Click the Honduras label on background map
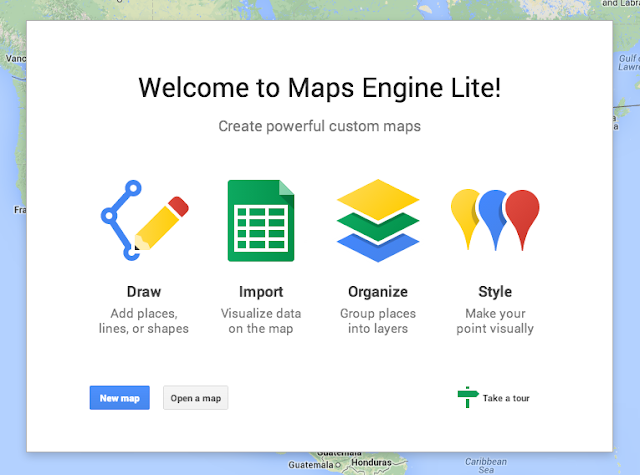Image resolution: width=640 pixels, height=475 pixels. tap(371, 462)
